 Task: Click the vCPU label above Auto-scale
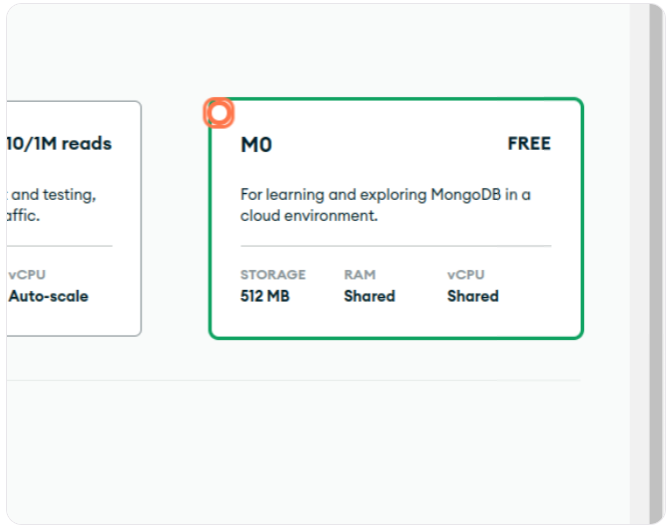click(27, 274)
